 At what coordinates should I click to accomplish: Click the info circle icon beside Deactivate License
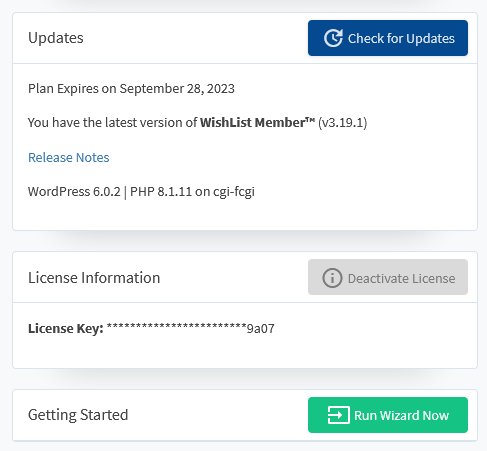coord(332,278)
